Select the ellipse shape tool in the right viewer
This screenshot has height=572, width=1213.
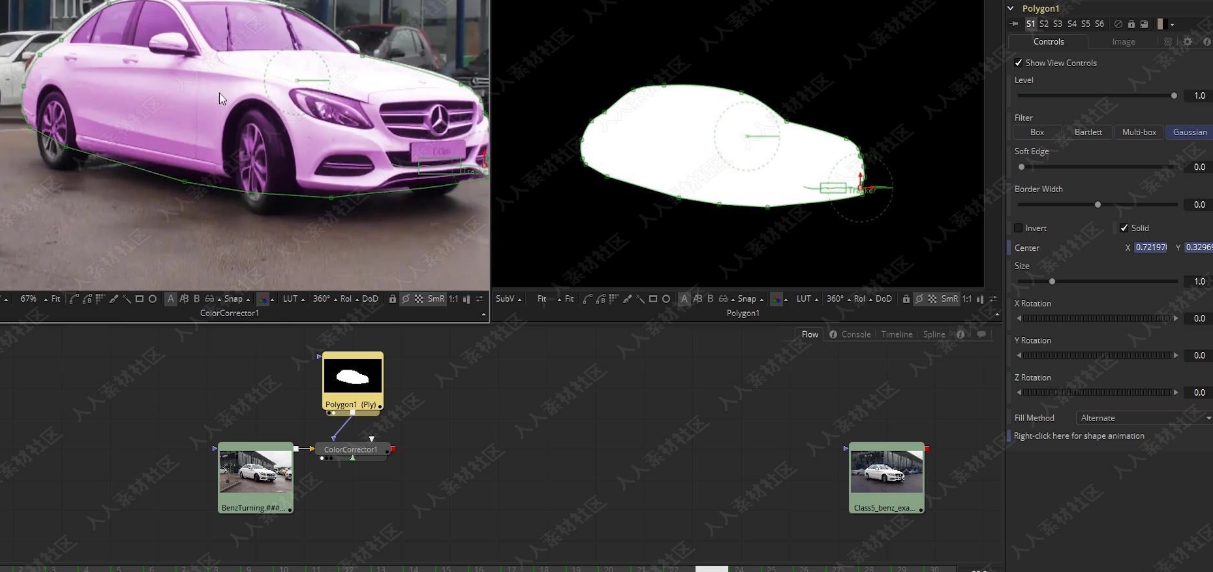tap(666, 299)
